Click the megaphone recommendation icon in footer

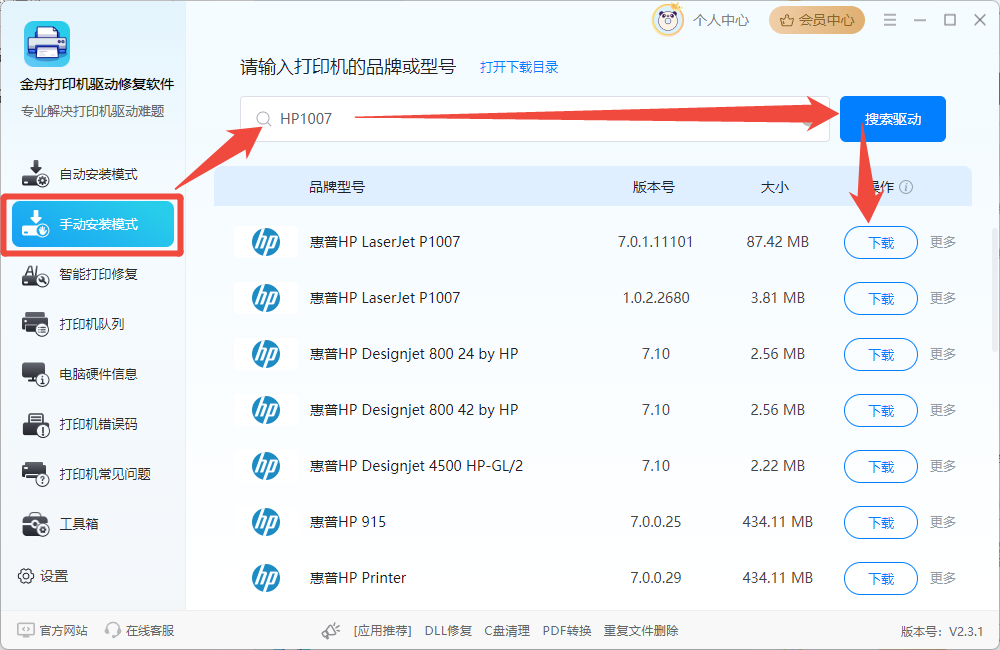330,631
